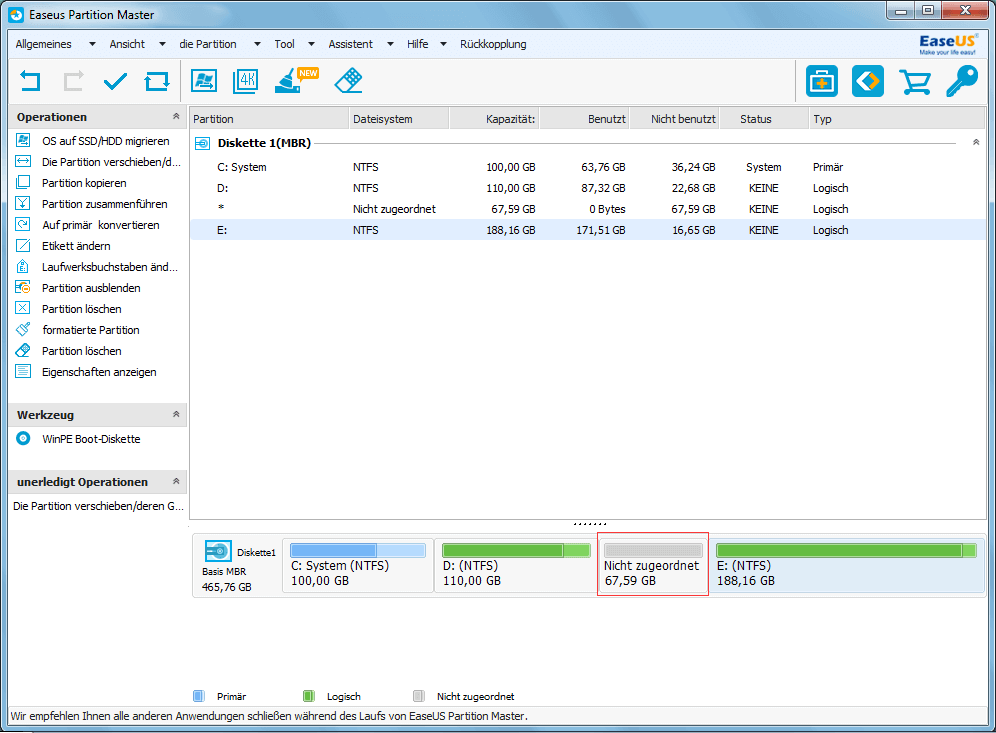Open the Allgemeines menu
Screen dimensions: 996x733
(x=43, y=44)
